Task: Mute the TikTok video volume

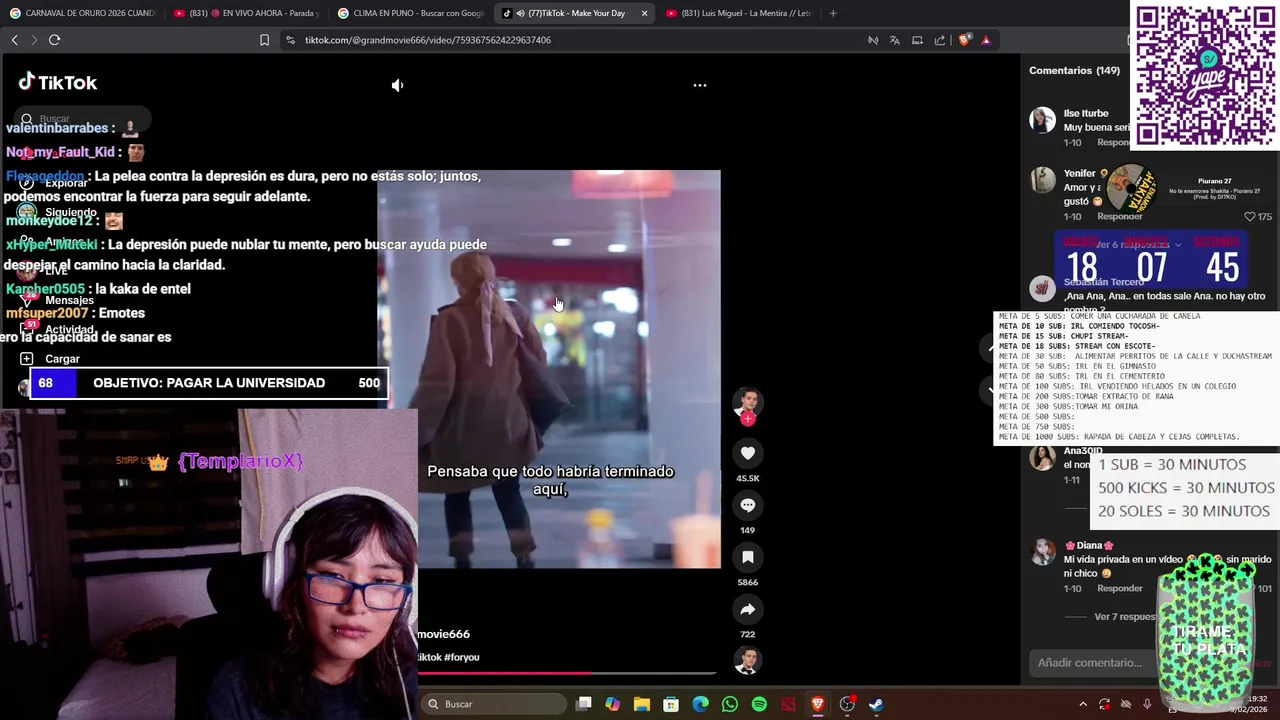Action: (x=397, y=85)
